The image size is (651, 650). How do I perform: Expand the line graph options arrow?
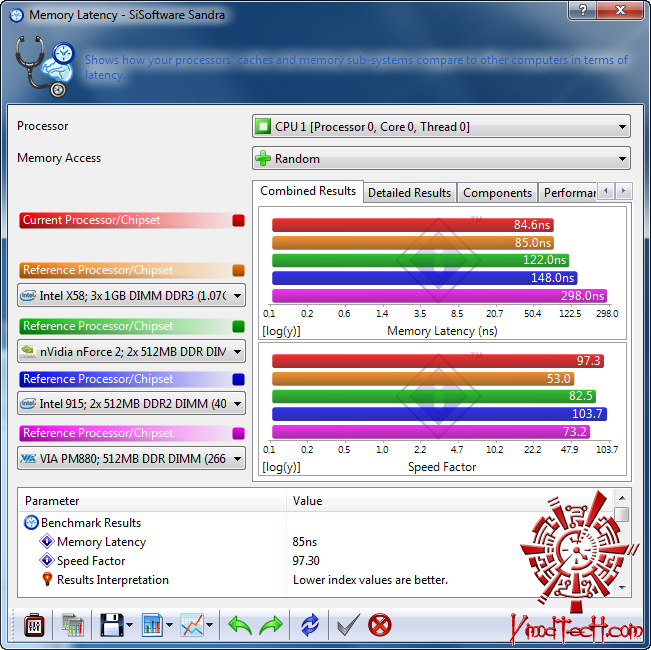(x=209, y=625)
